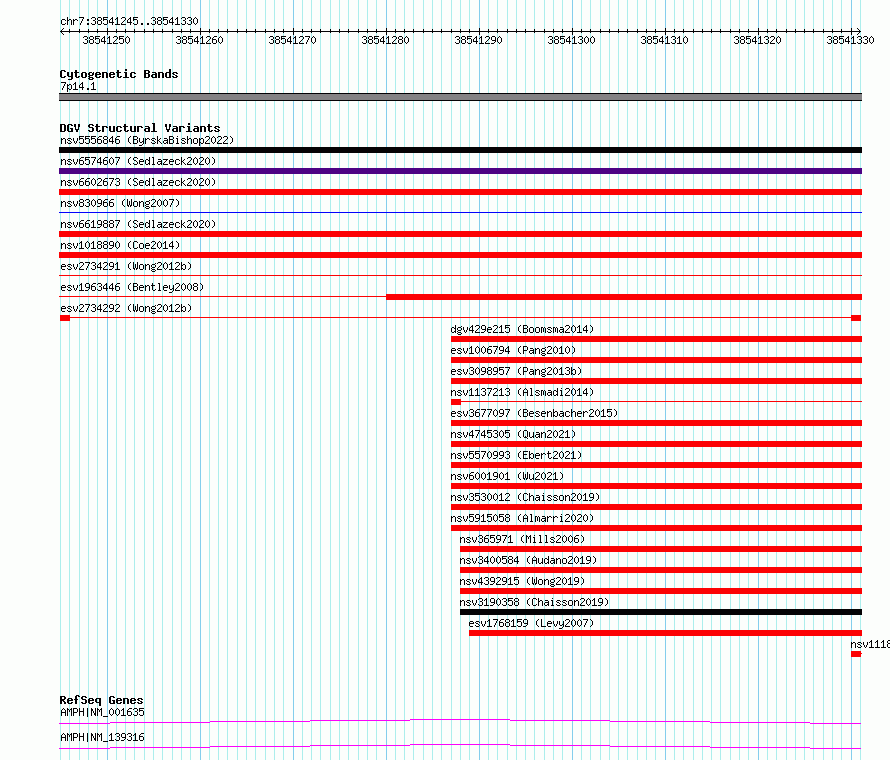Click the small red block at start of esv2734292

pyautogui.click(x=65, y=318)
